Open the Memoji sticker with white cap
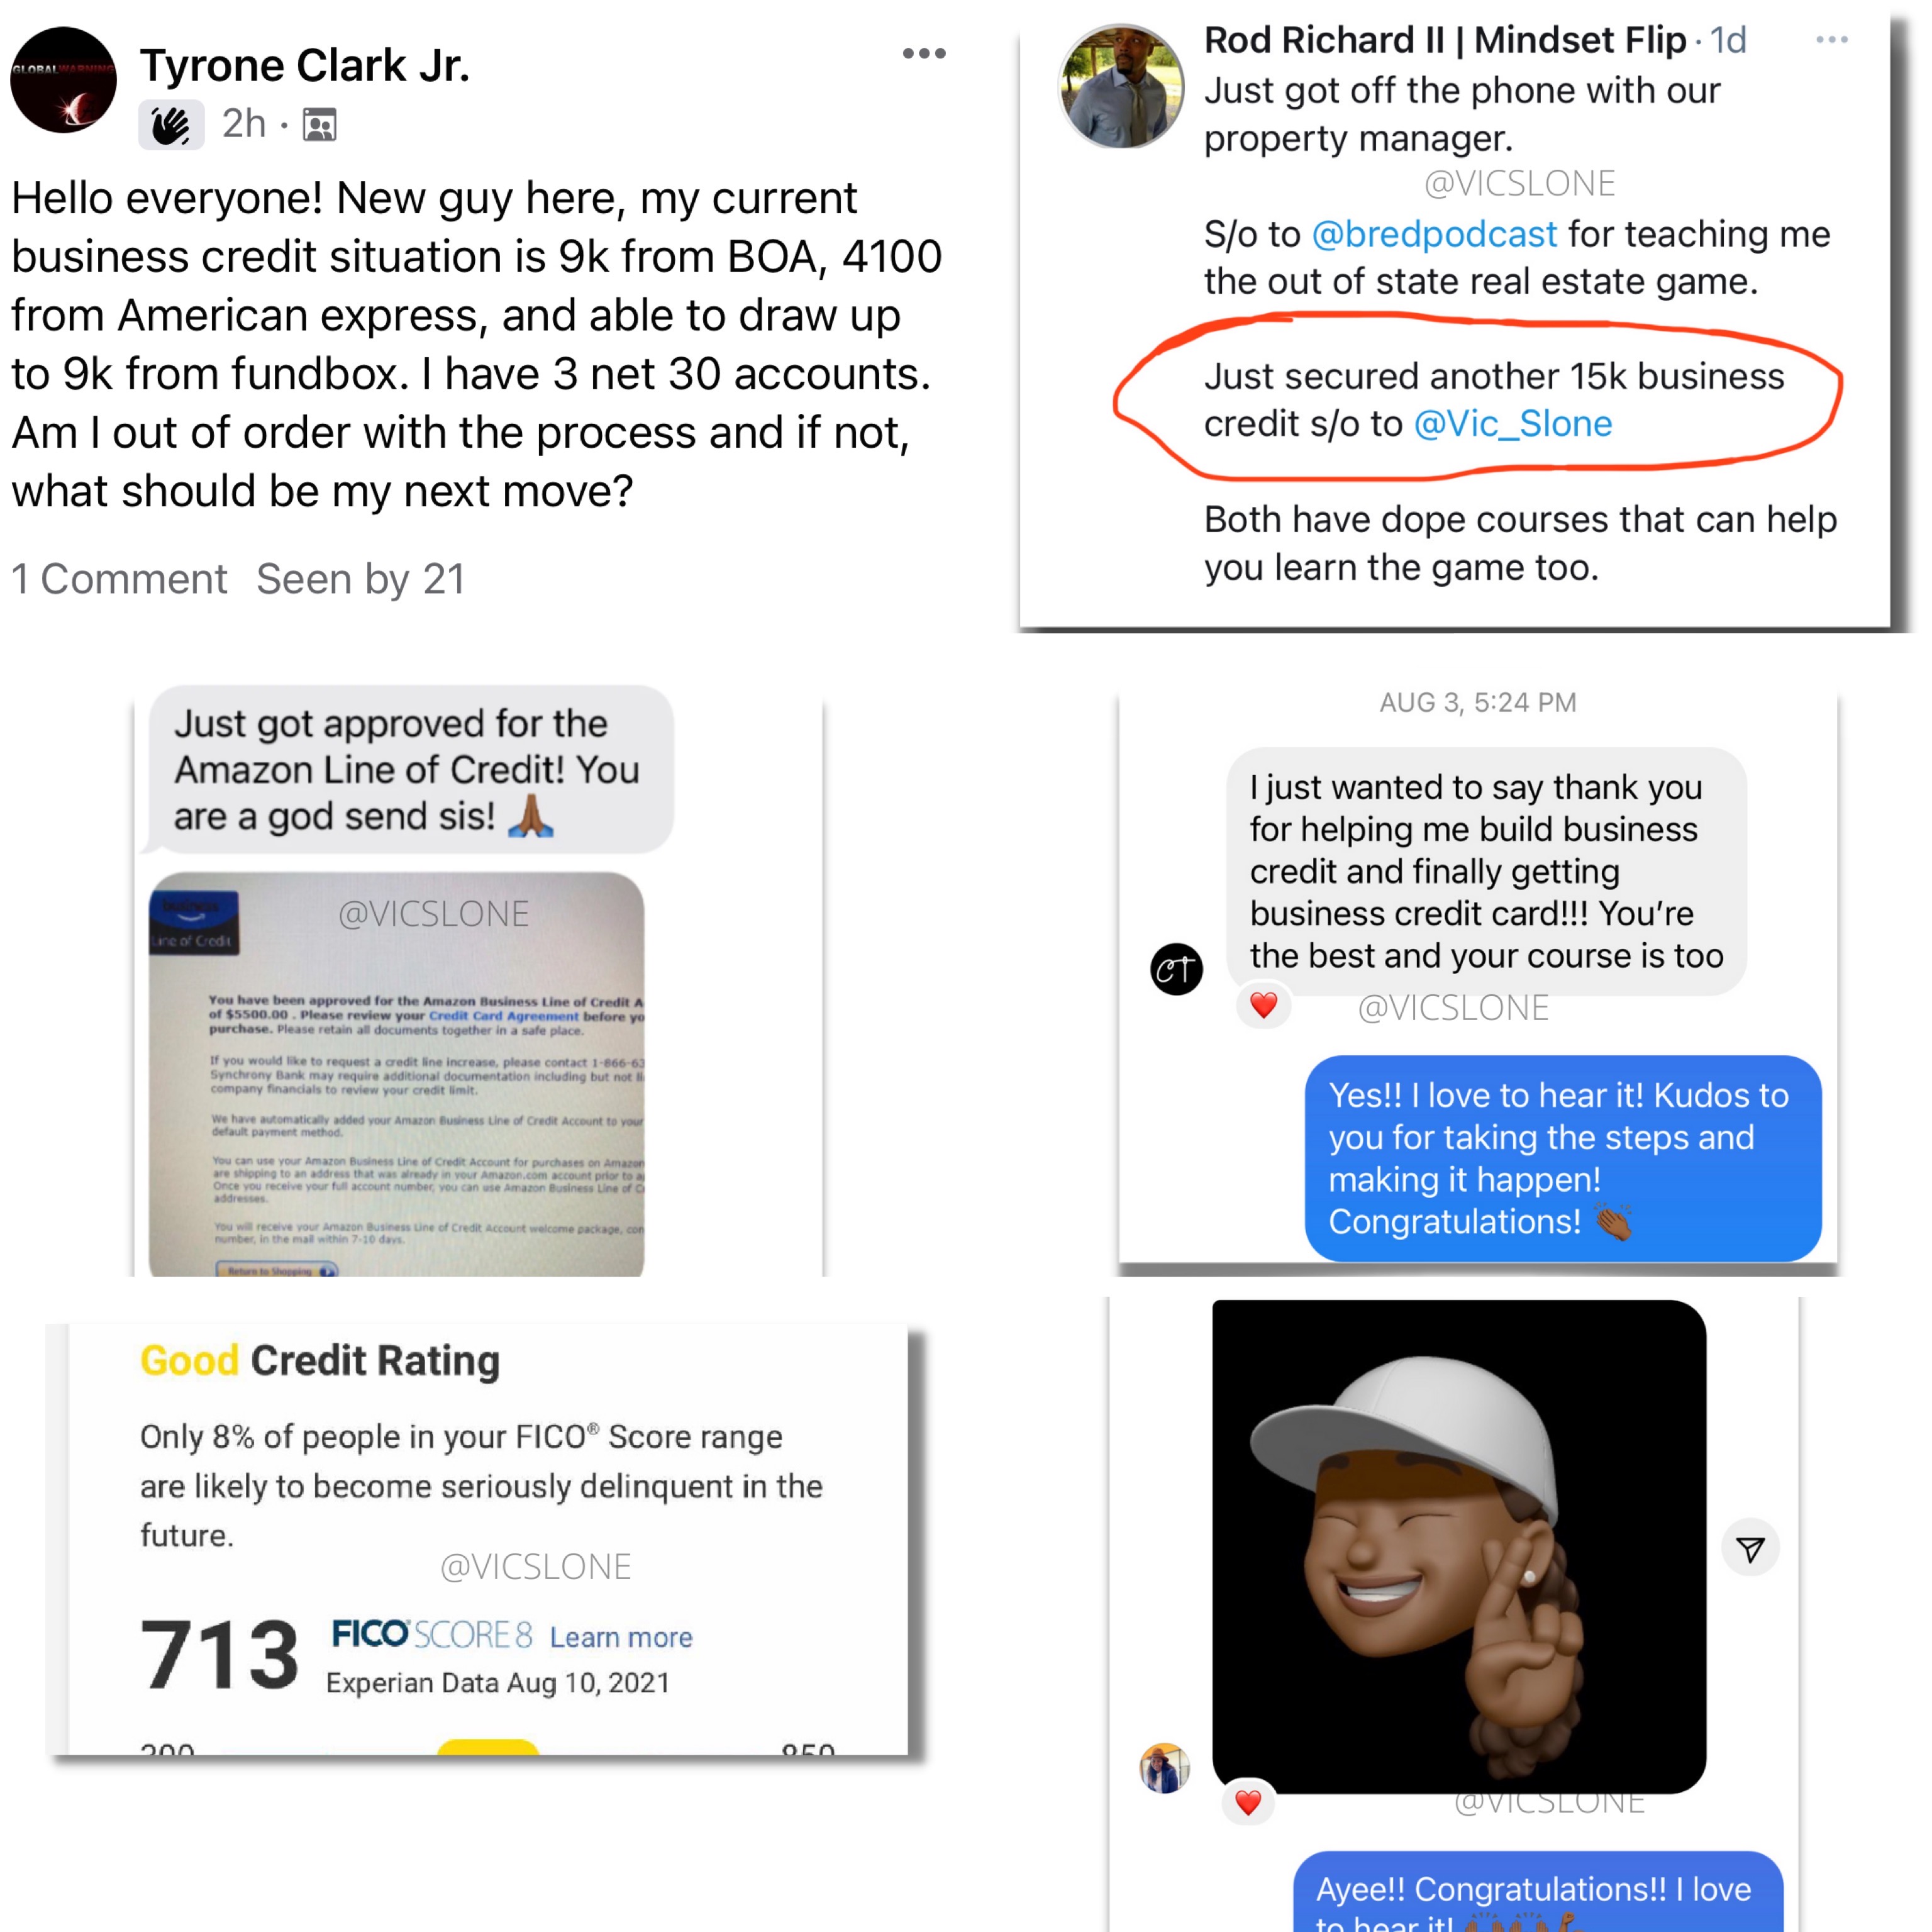1932x1932 pixels. (x=1459, y=1547)
